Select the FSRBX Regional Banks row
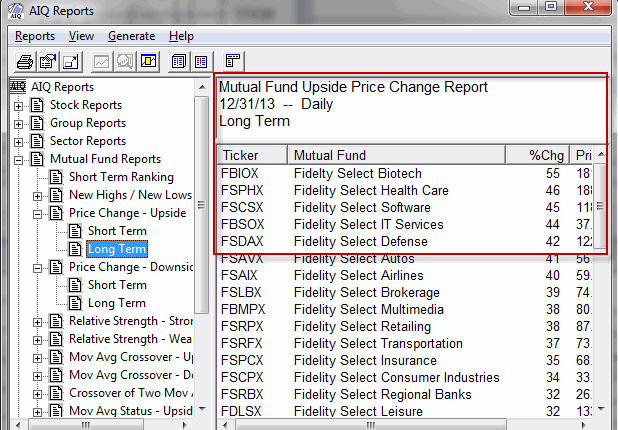The image size is (618, 430). click(405, 394)
